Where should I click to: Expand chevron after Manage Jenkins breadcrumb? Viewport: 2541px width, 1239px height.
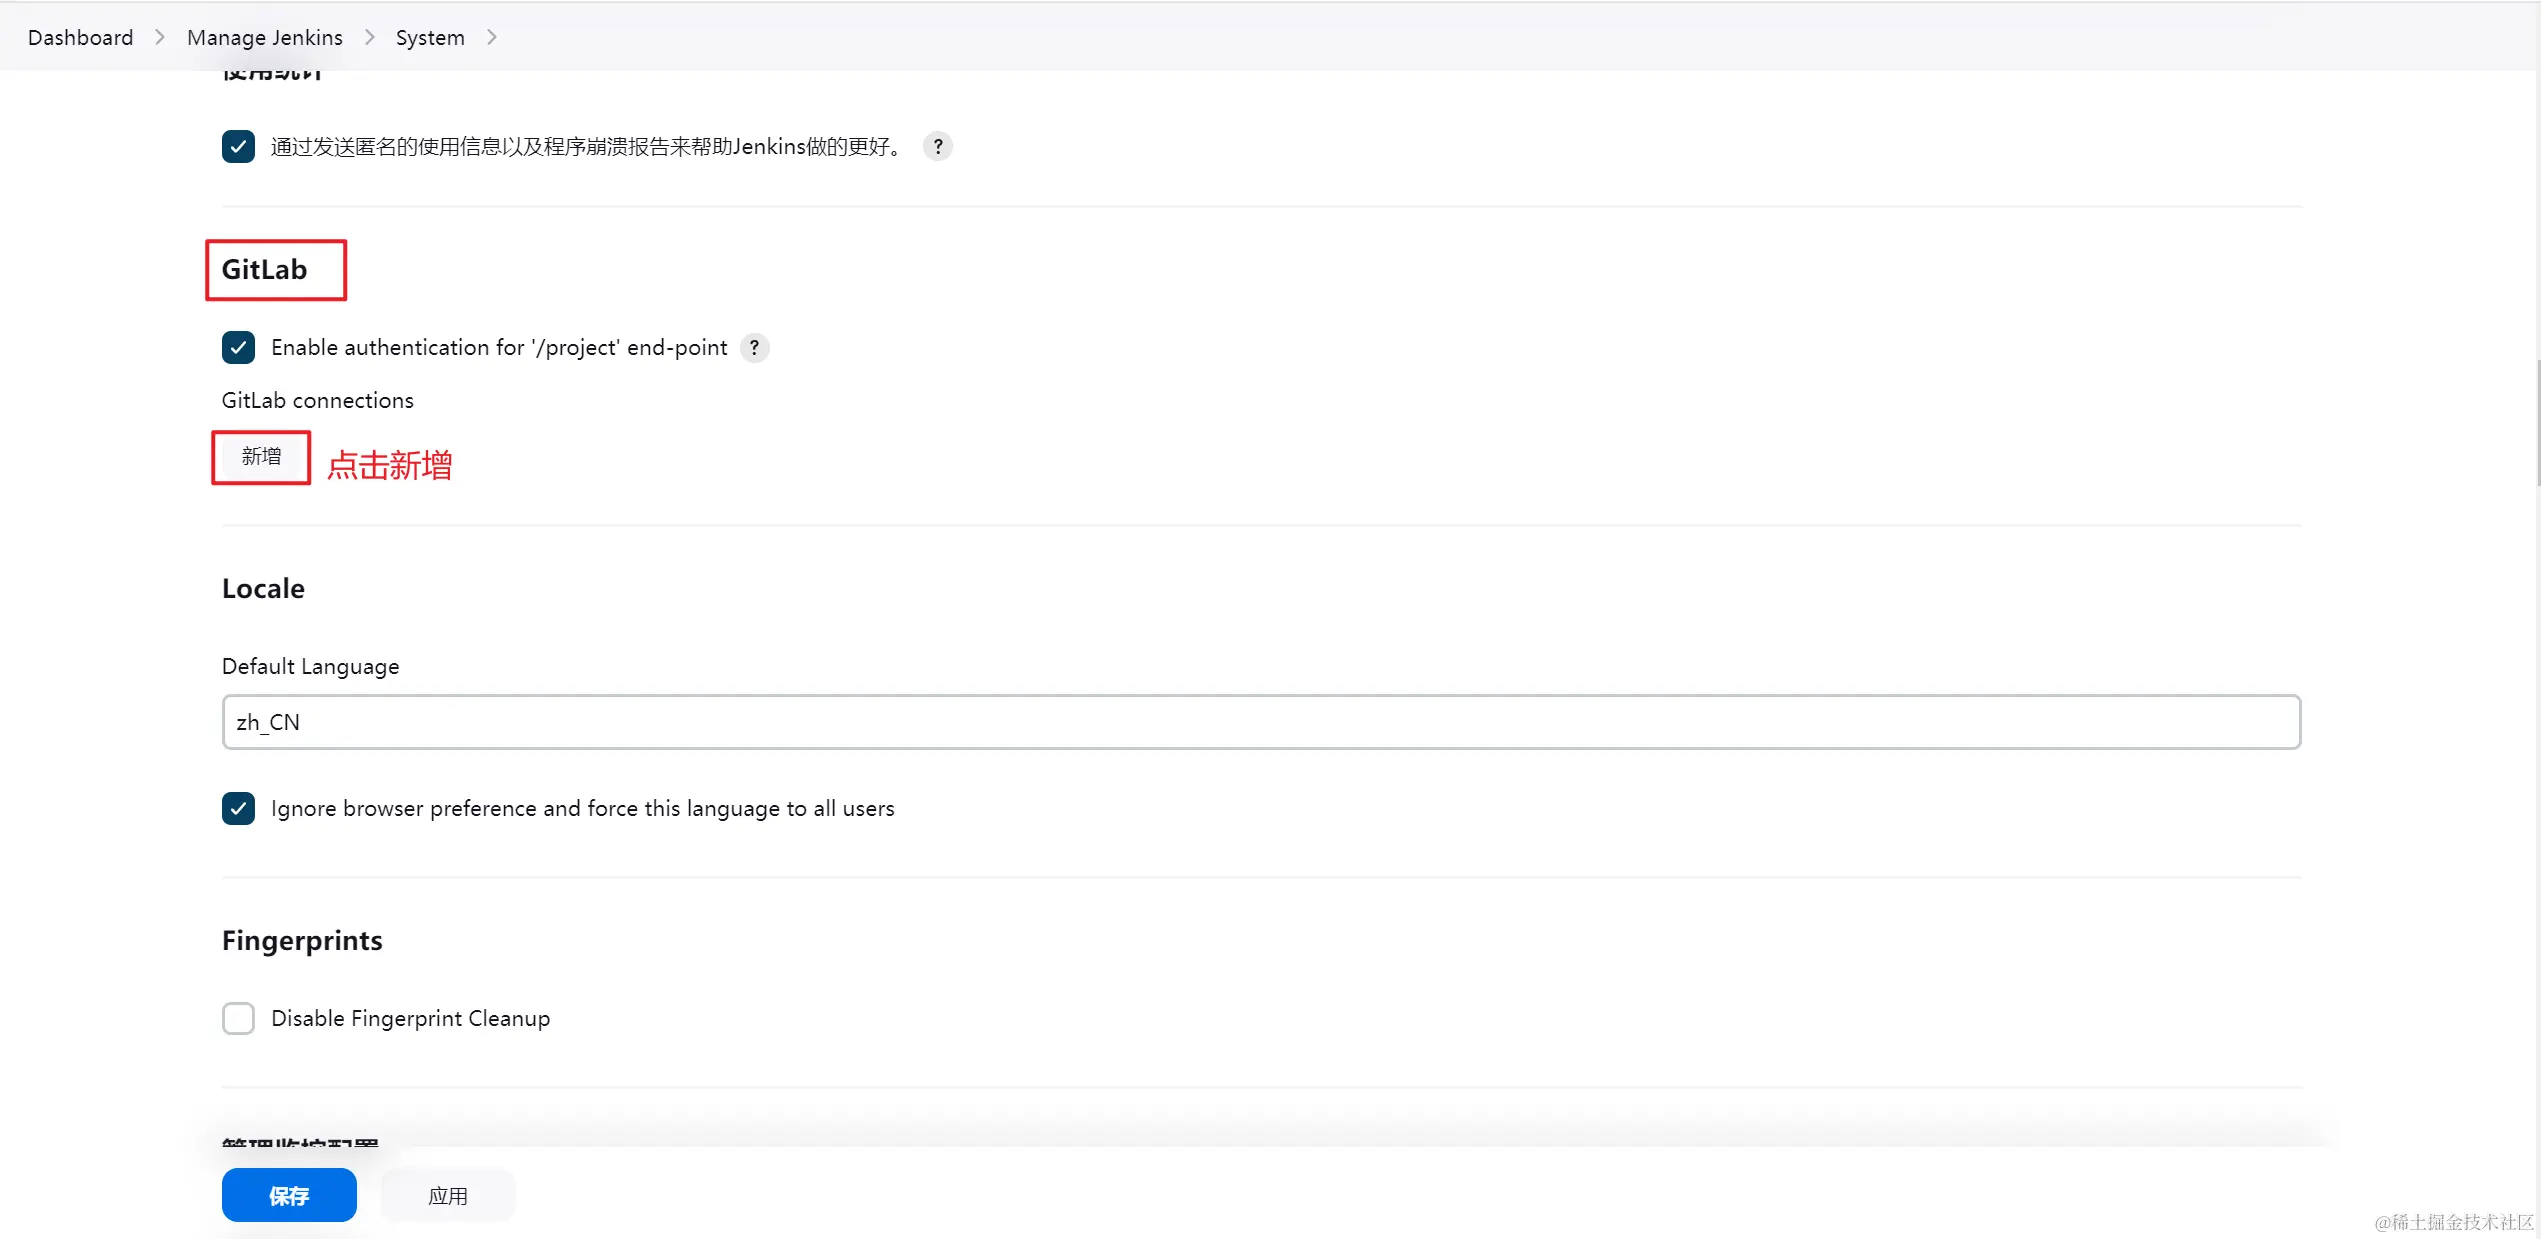(370, 37)
